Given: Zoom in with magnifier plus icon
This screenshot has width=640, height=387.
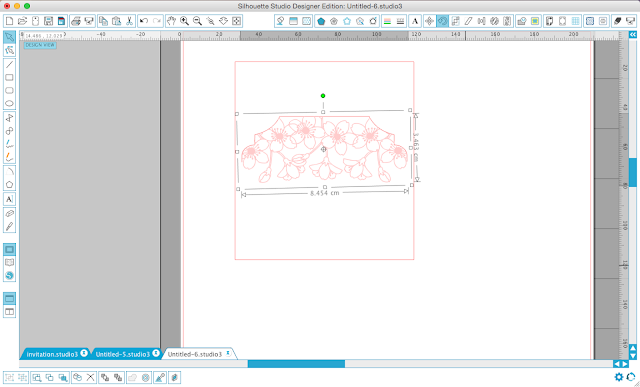Looking at the screenshot, I should click(184, 21).
